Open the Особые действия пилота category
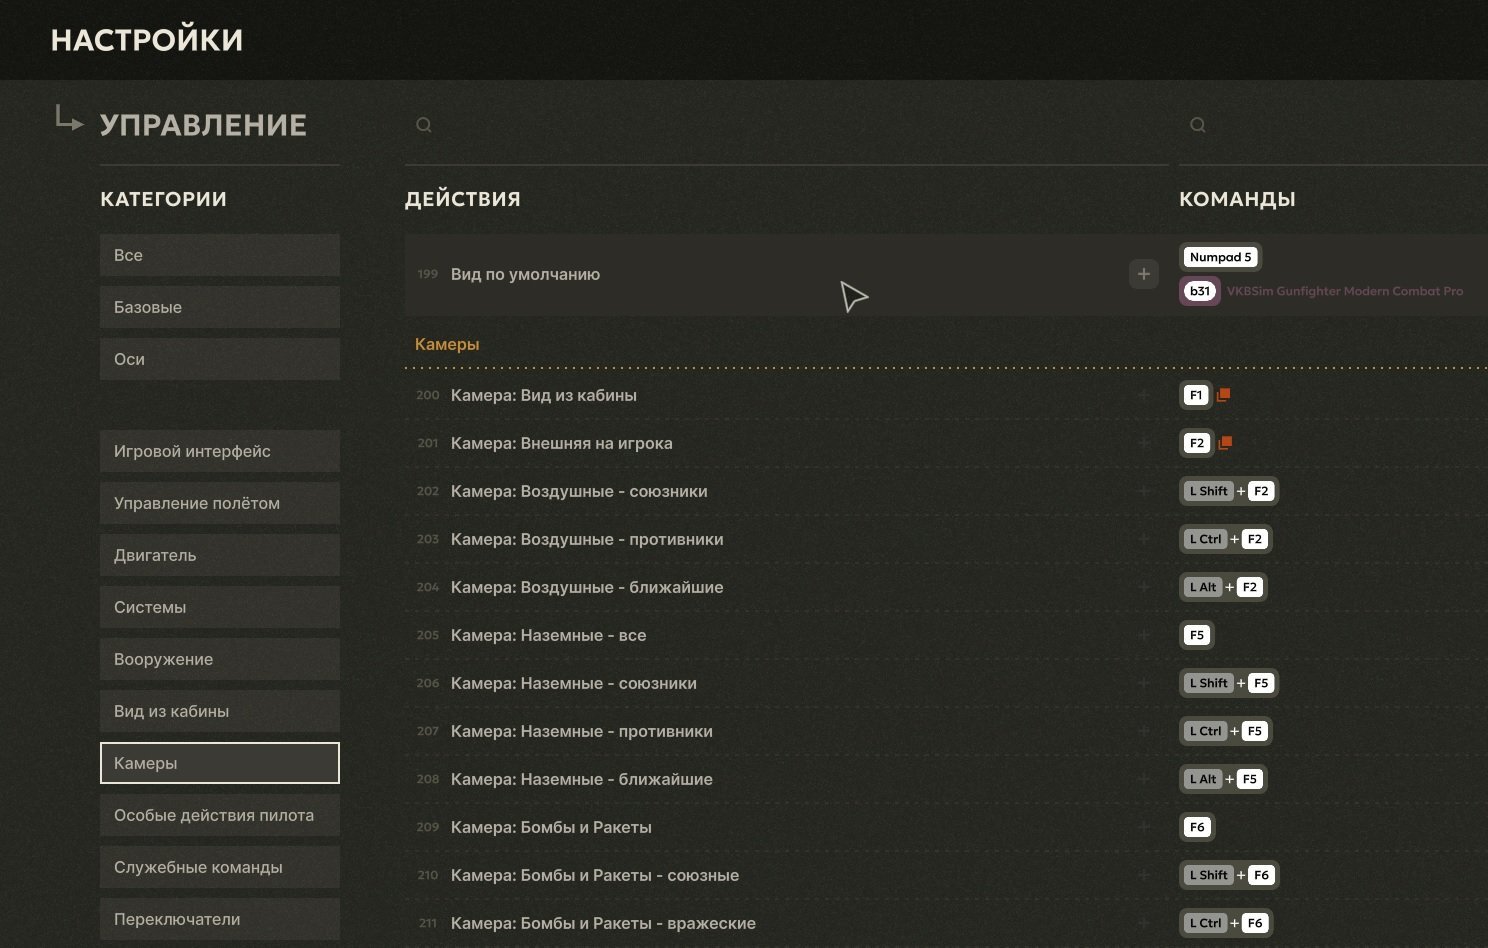This screenshot has height=948, width=1488. (x=220, y=815)
